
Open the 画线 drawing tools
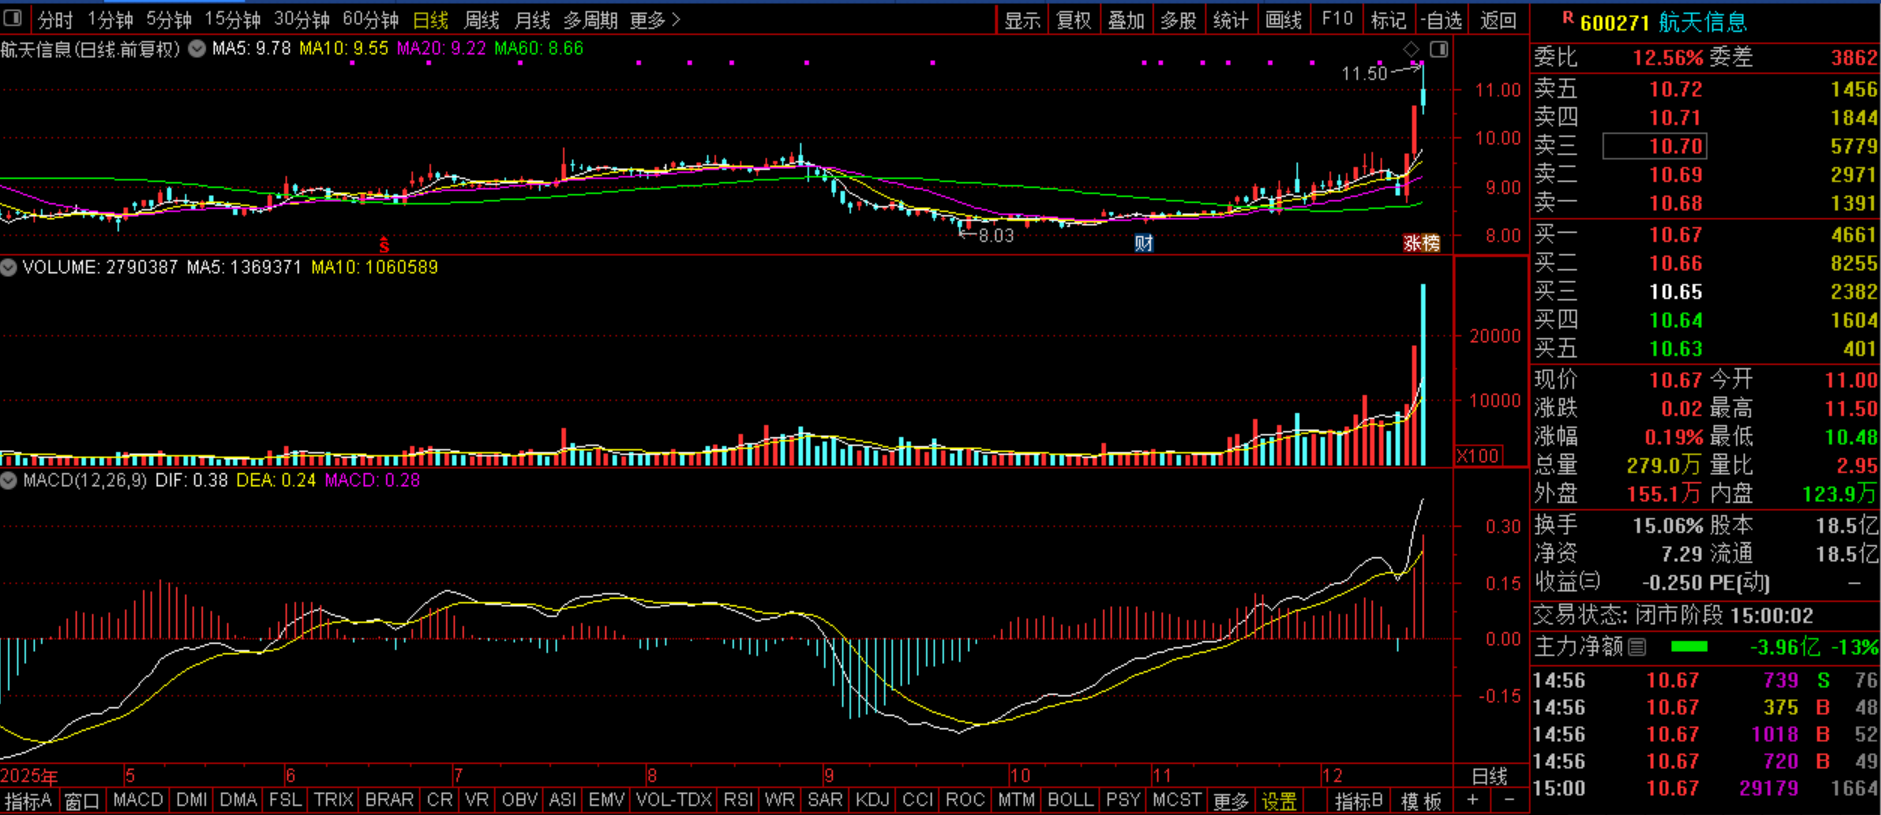coord(1283,20)
